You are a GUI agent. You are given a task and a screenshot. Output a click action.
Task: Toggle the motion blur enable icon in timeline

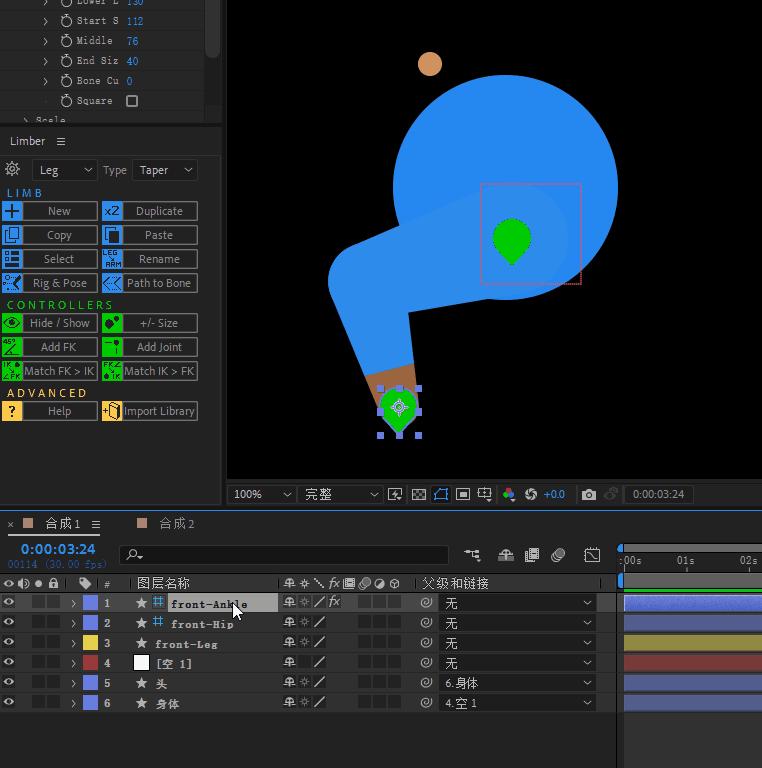558,555
